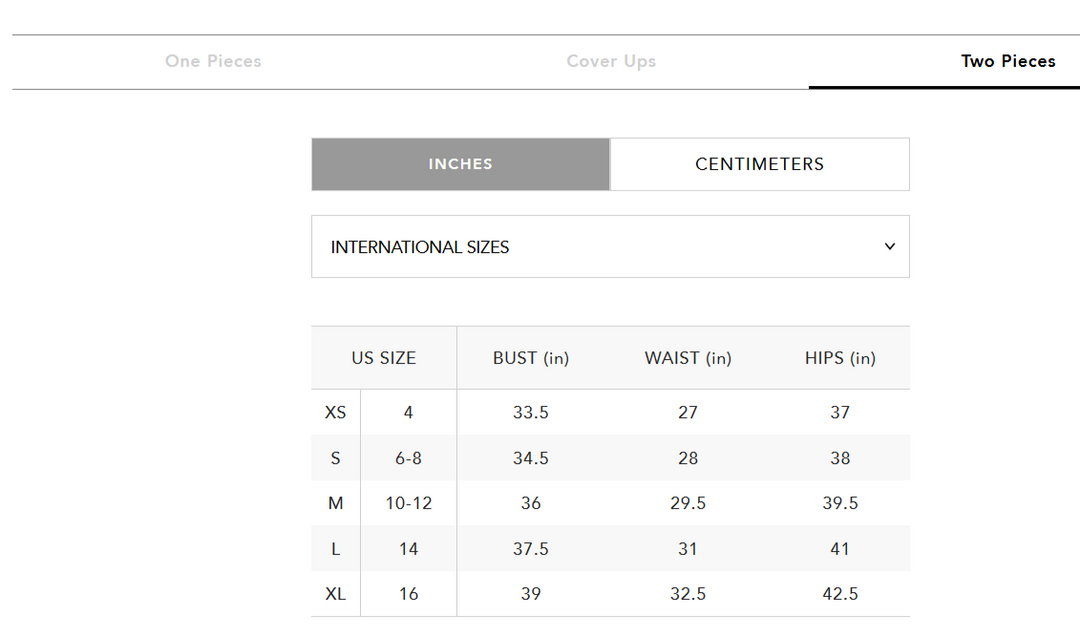
Task: Click bust value 39 in XL row
Action: click(530, 594)
